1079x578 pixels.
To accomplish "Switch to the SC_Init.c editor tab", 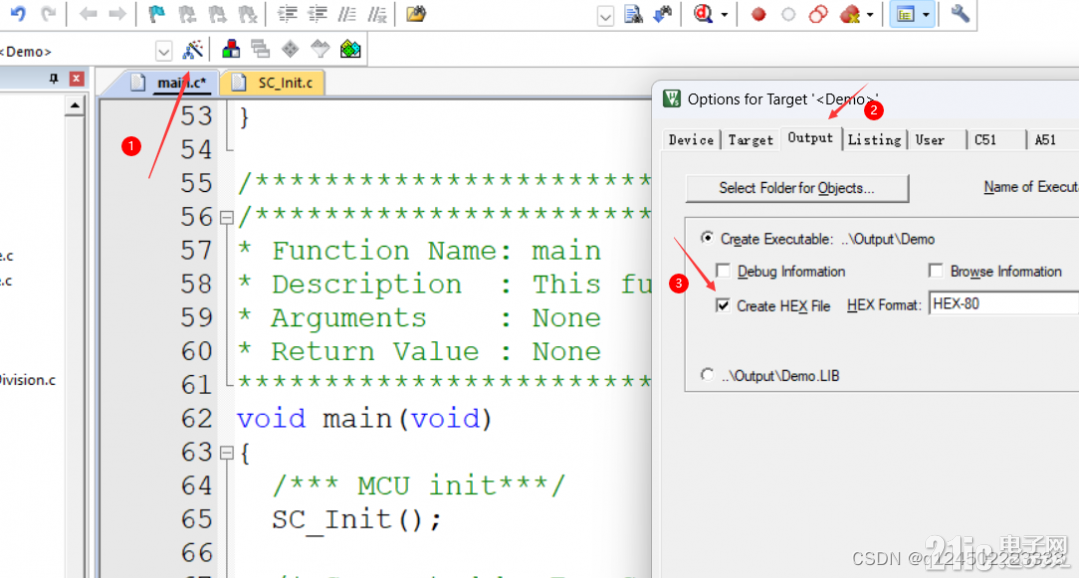I will (274, 83).
